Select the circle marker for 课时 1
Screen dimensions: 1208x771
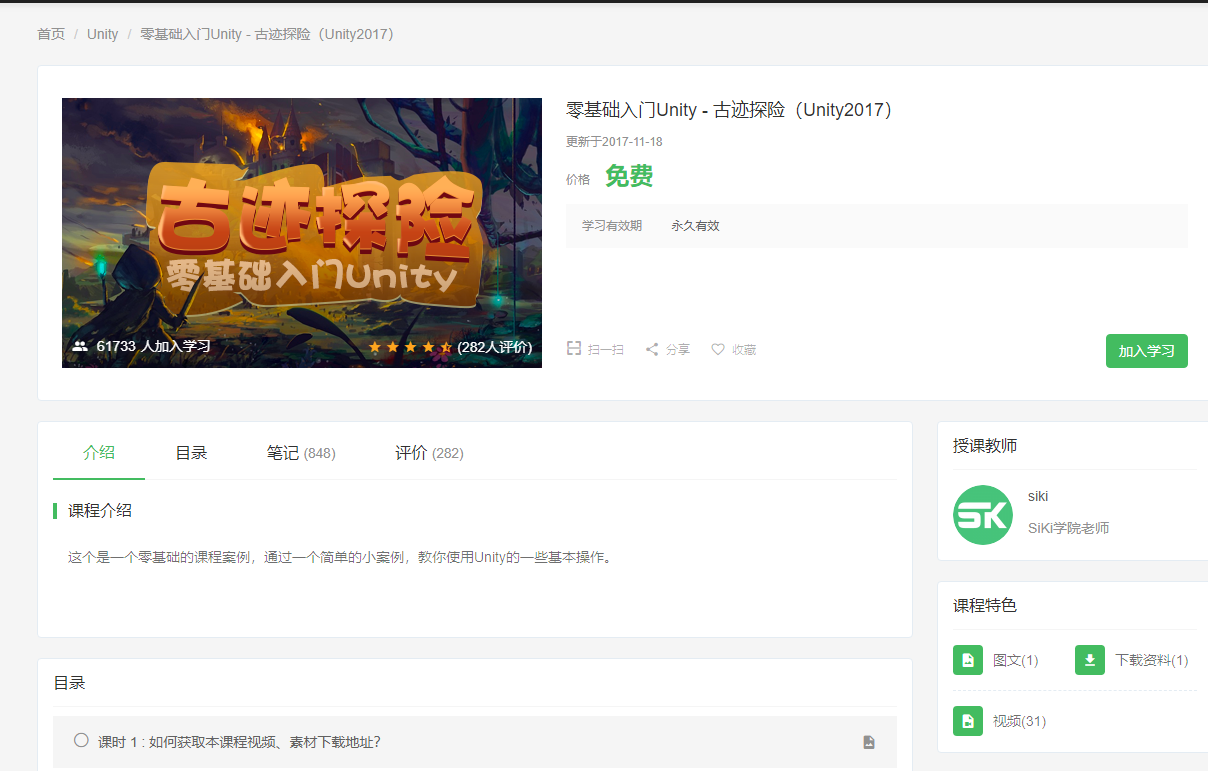tap(81, 740)
